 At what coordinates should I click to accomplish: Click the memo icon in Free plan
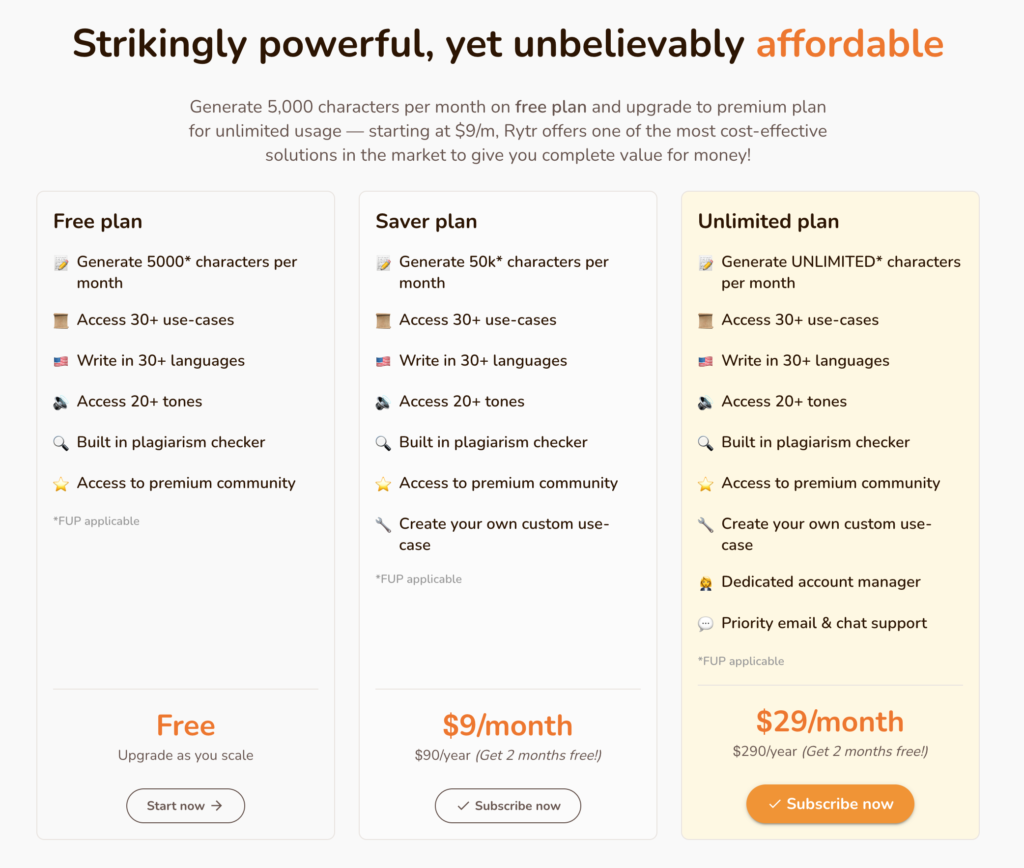pos(61,263)
